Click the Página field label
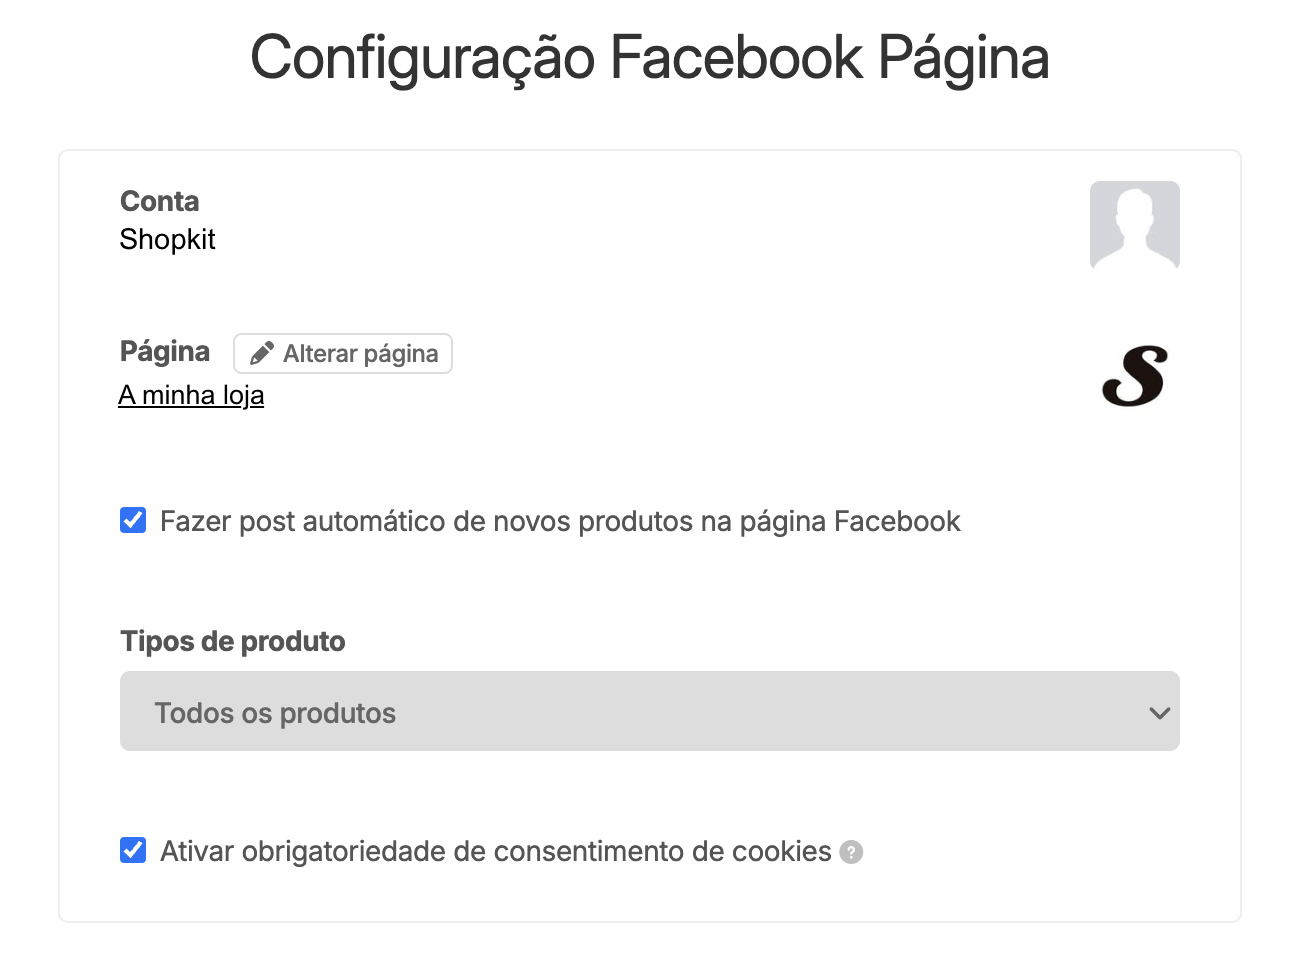This screenshot has width=1314, height=974. pyautogui.click(x=165, y=352)
